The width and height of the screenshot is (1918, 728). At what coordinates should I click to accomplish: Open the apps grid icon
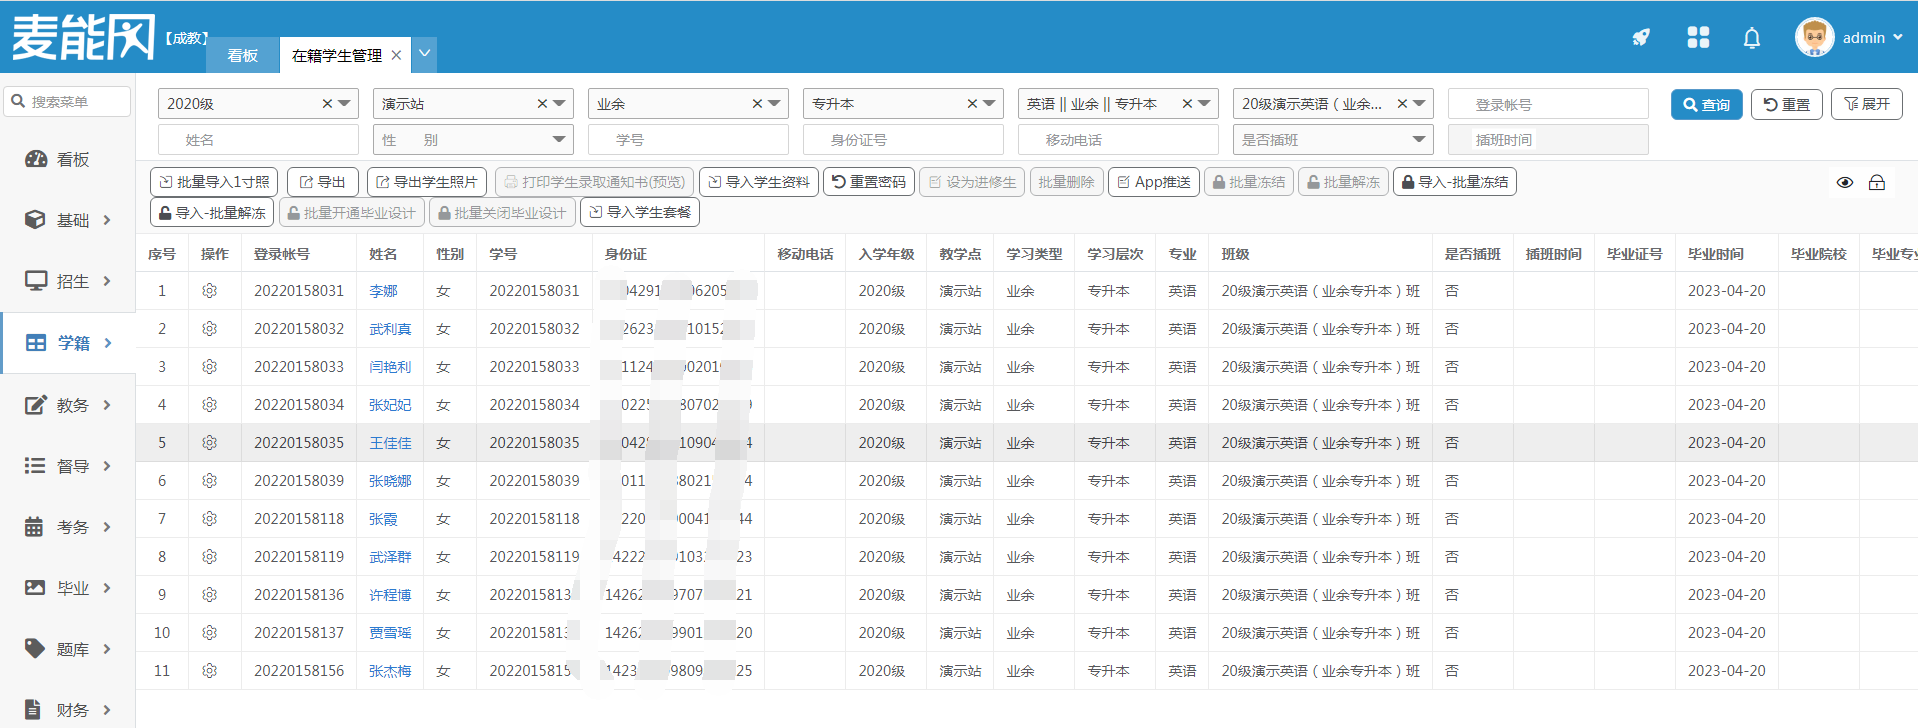(1698, 38)
